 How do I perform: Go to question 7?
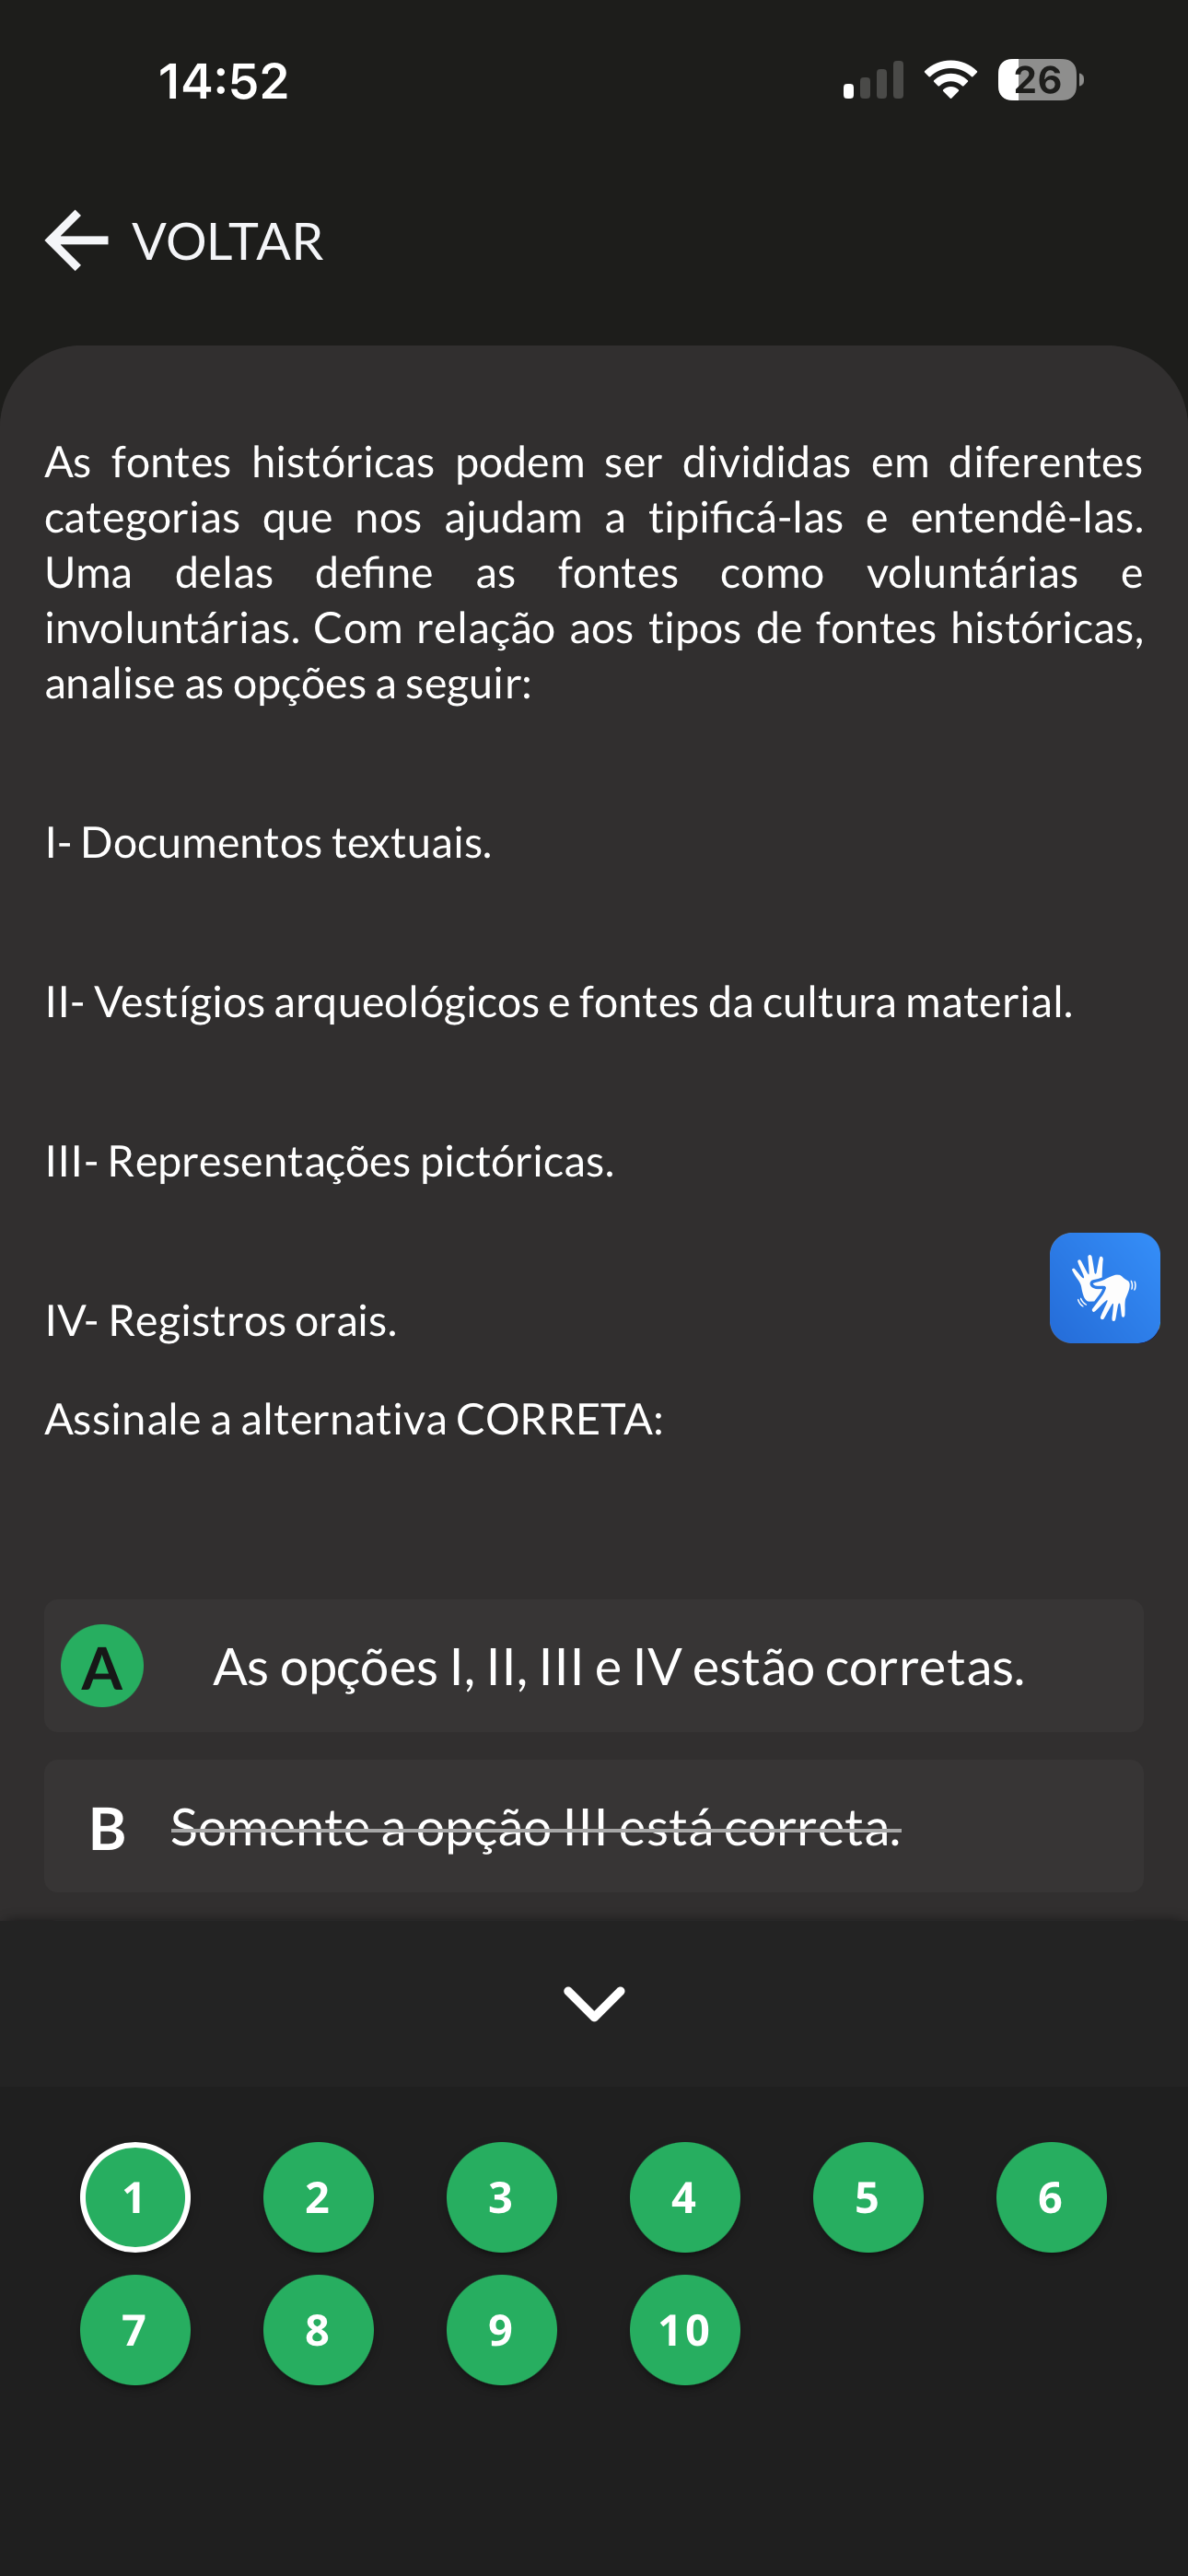pos(135,2330)
